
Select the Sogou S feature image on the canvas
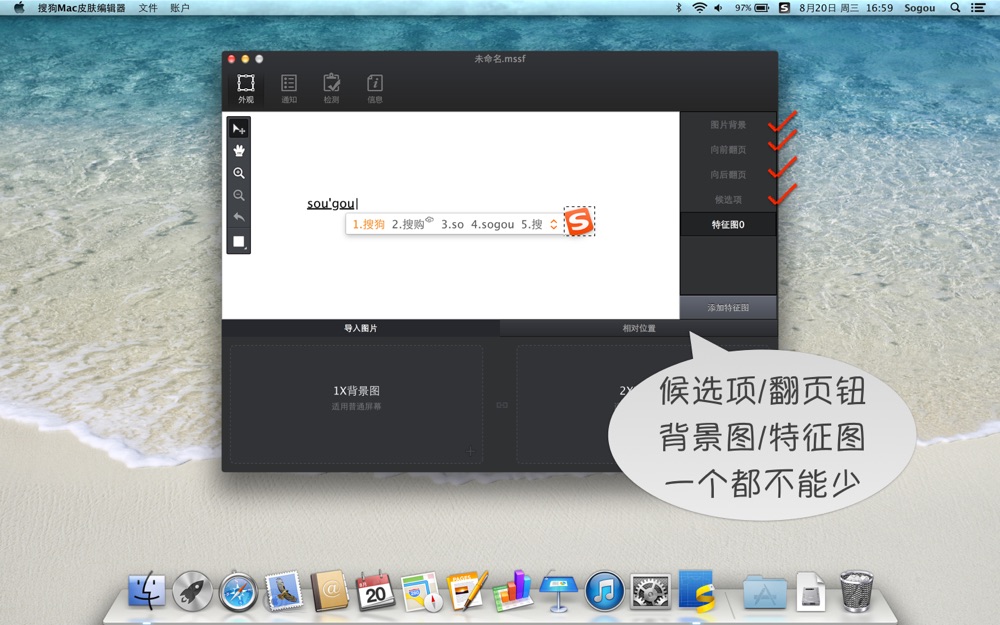pyautogui.click(x=580, y=222)
